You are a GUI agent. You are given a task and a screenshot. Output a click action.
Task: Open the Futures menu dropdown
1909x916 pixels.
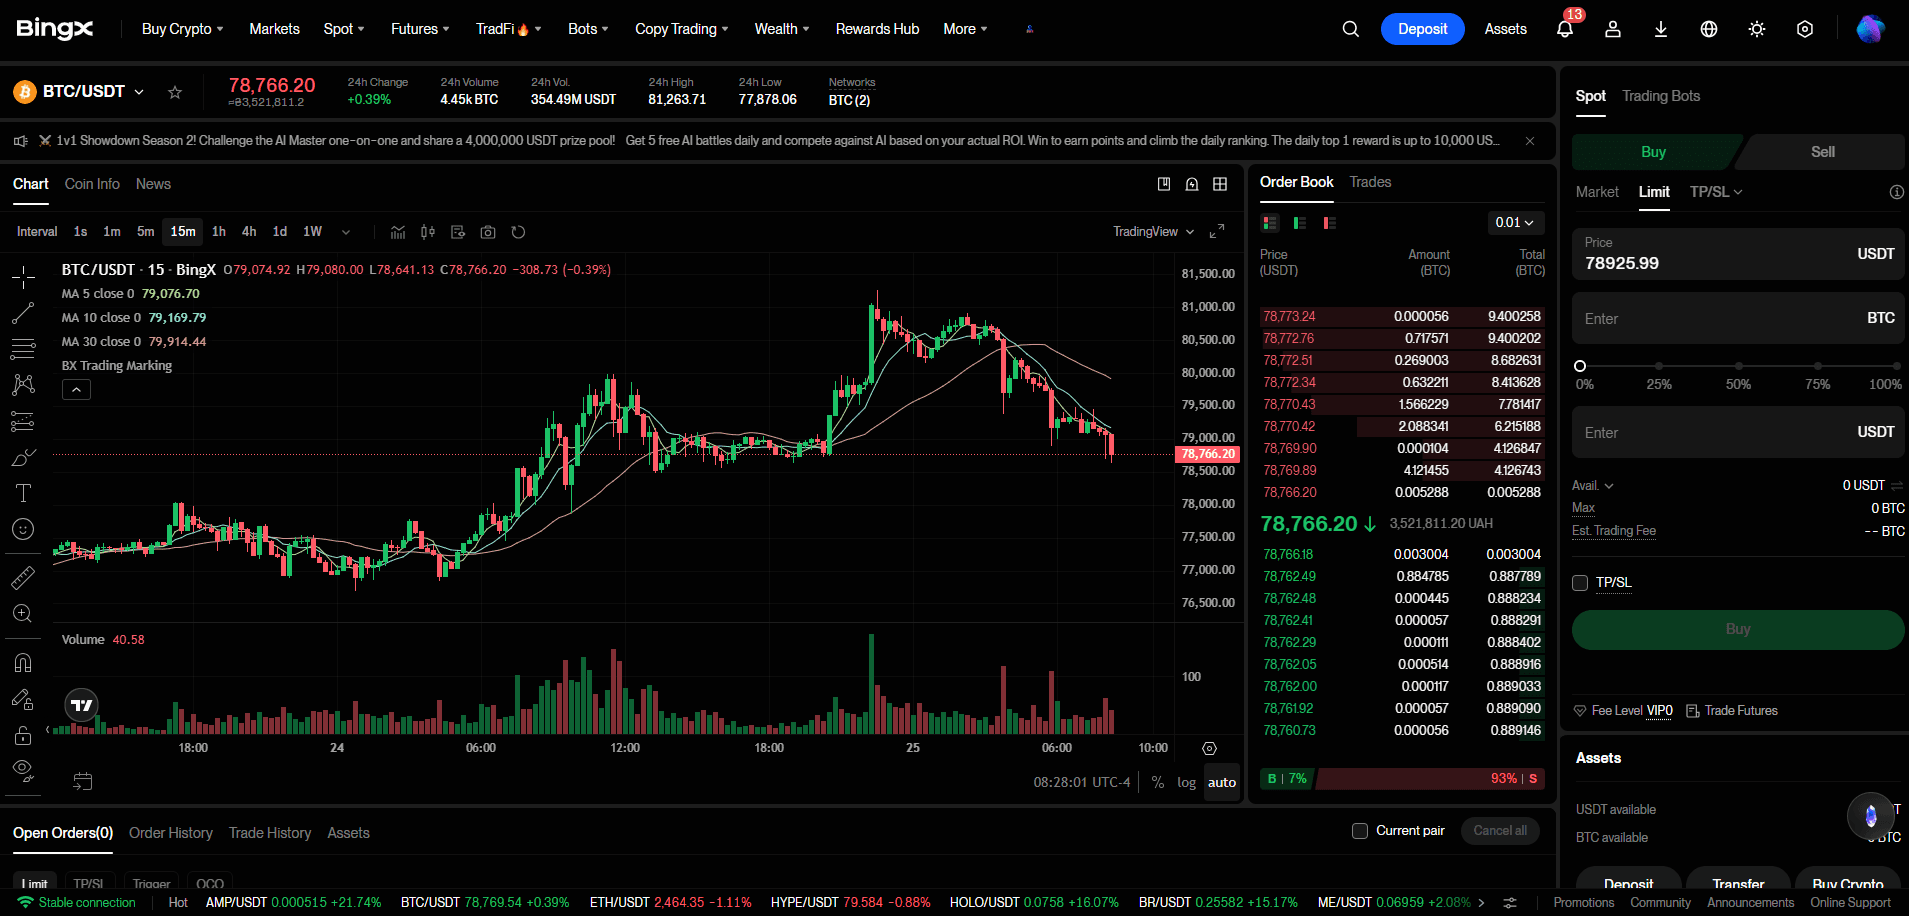[420, 29]
